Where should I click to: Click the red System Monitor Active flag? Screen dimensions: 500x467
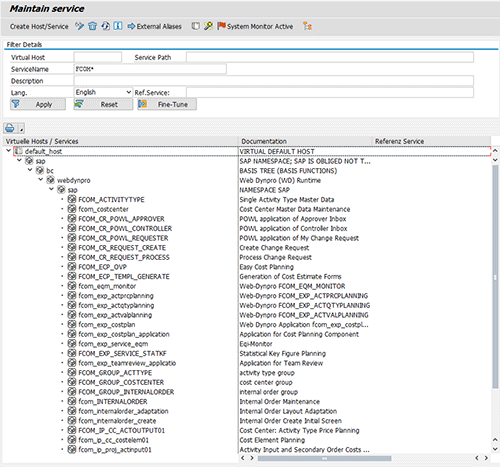pos(222,26)
